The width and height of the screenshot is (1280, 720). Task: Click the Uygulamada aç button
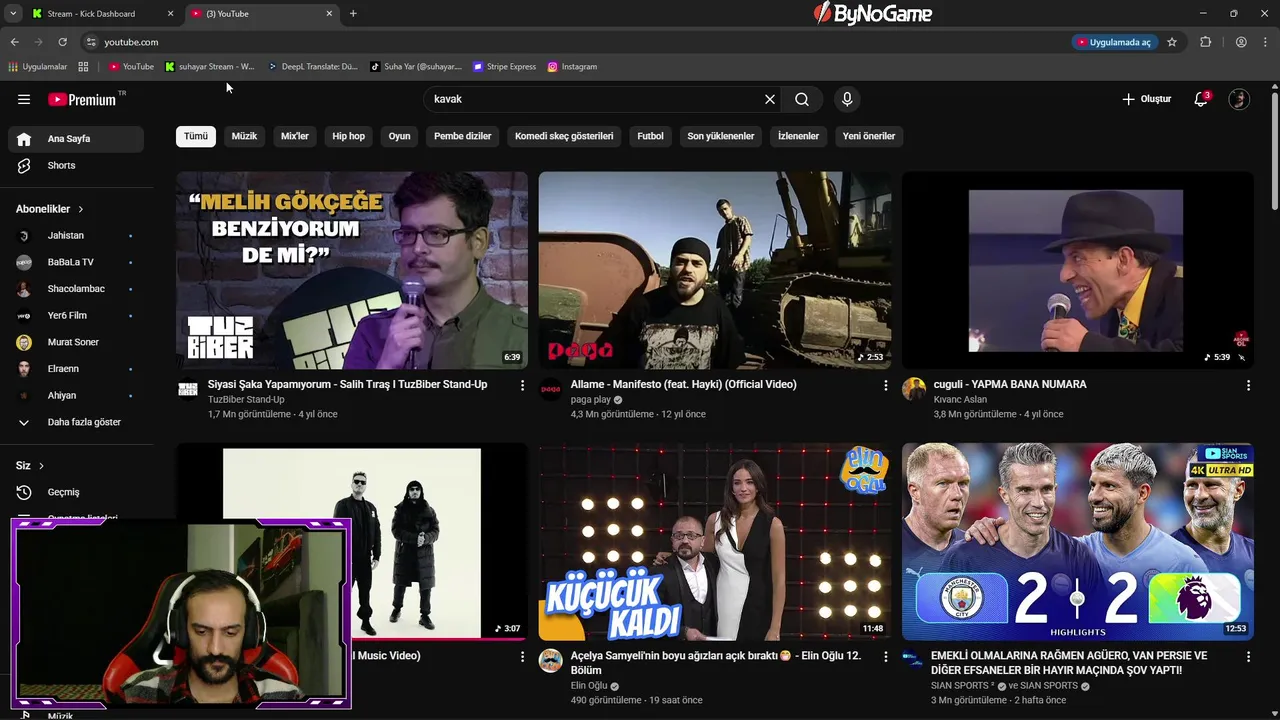(x=1114, y=42)
